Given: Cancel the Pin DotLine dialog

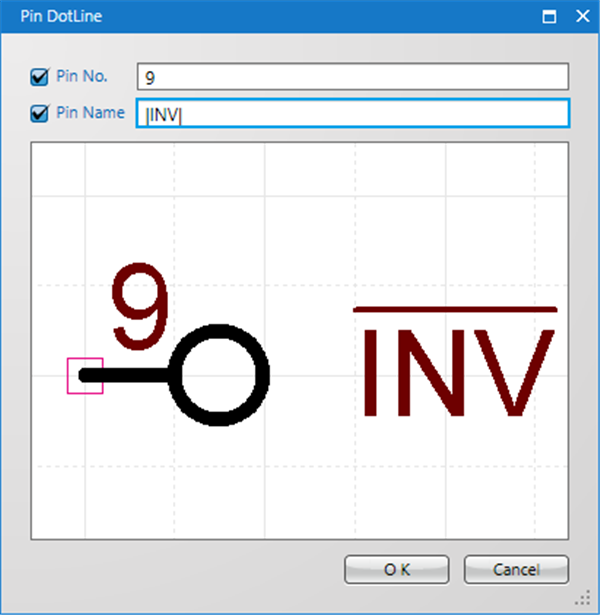Looking at the screenshot, I should [516, 569].
